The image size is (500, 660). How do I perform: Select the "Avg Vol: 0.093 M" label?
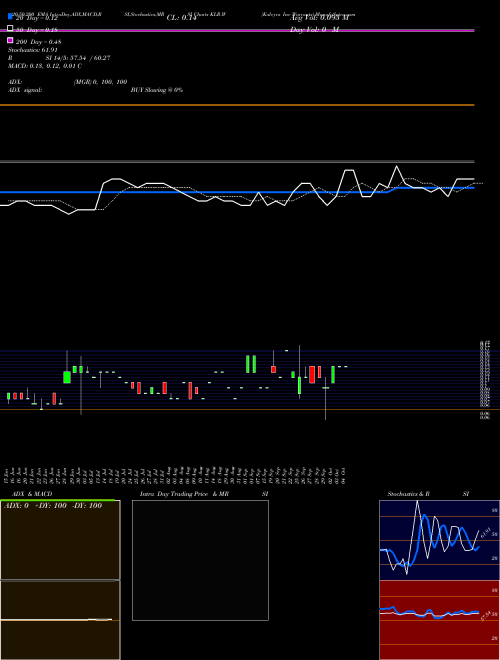320,18
